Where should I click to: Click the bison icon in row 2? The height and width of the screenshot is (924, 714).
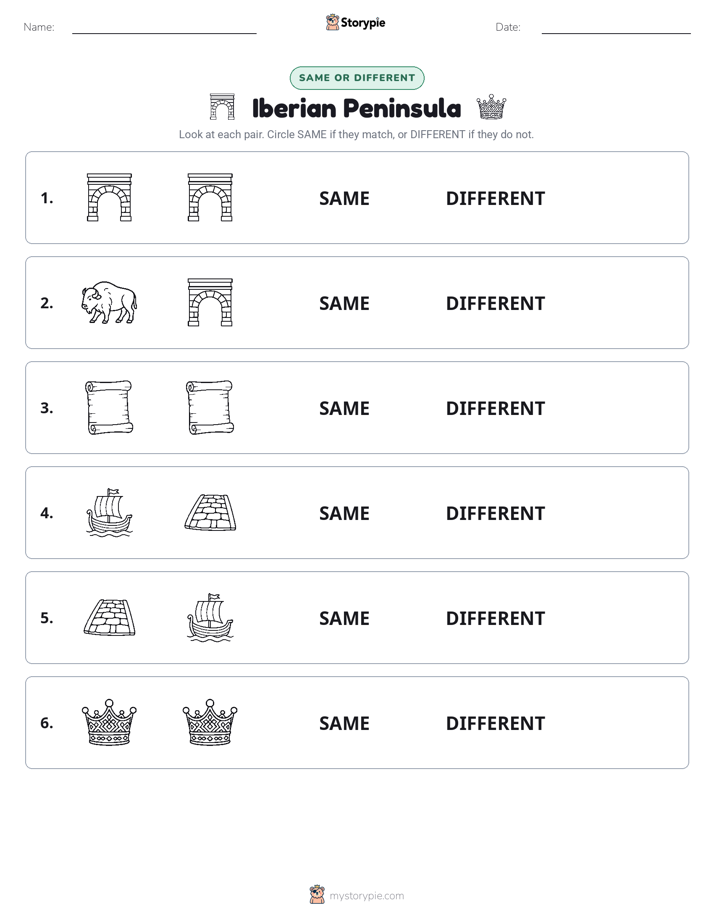[x=109, y=302]
